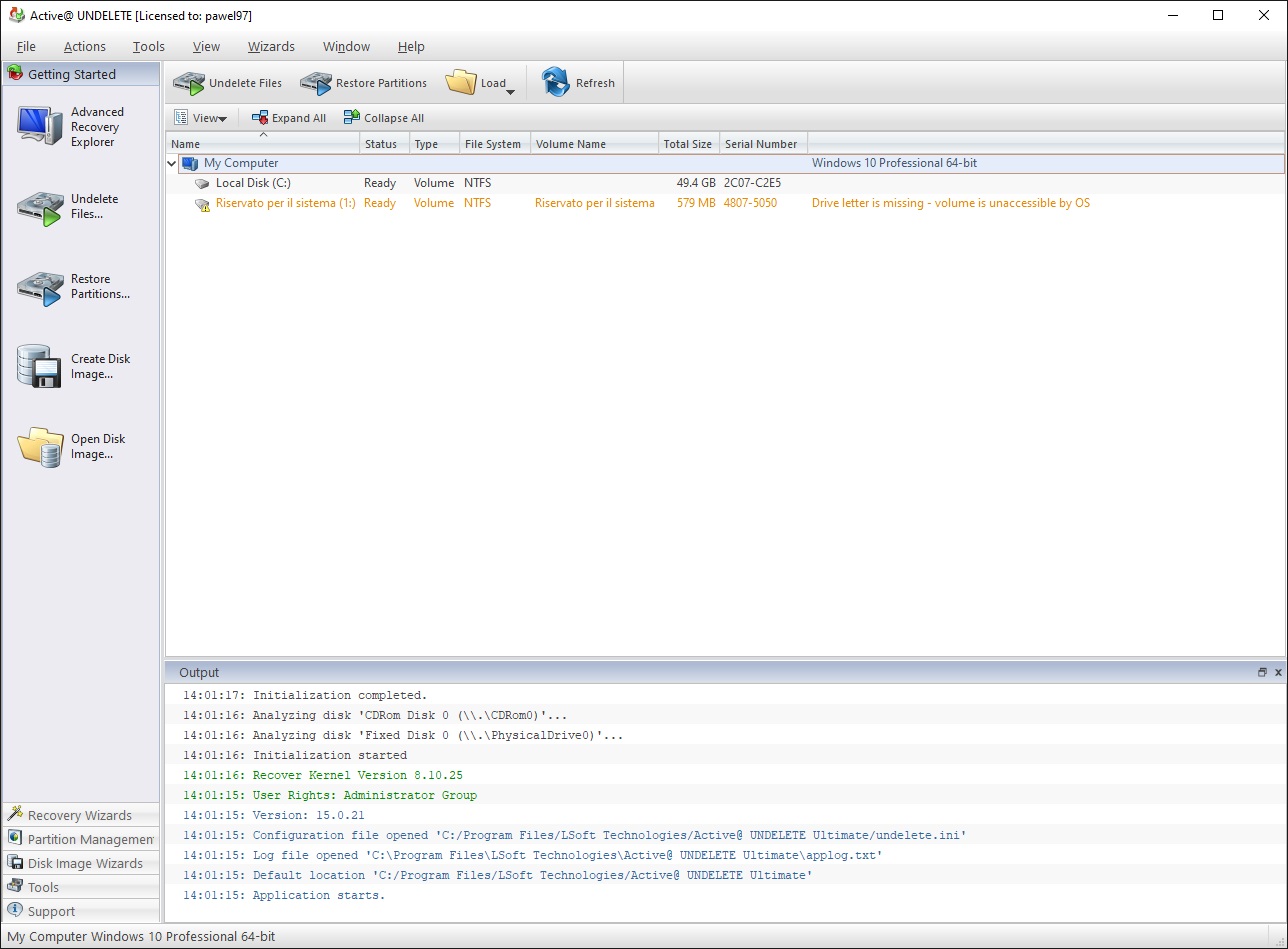Screen dimensions: 1288x949
Task: Click the status bar My Computer text
Action: tap(141, 937)
